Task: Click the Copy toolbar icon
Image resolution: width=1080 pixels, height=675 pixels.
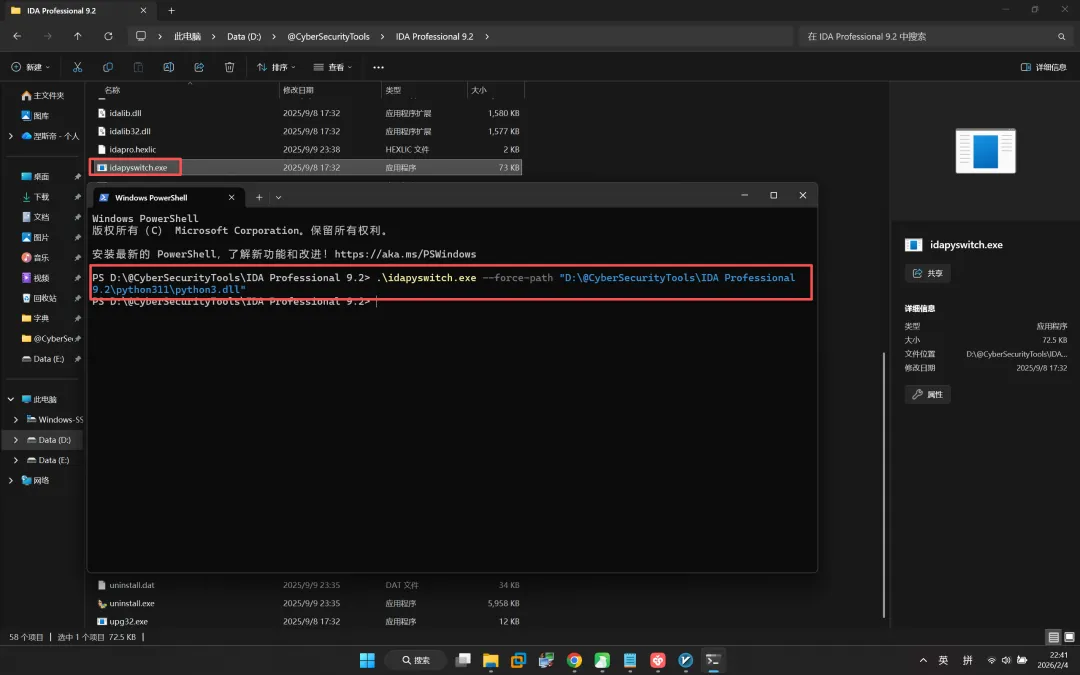Action: pyautogui.click(x=107, y=67)
